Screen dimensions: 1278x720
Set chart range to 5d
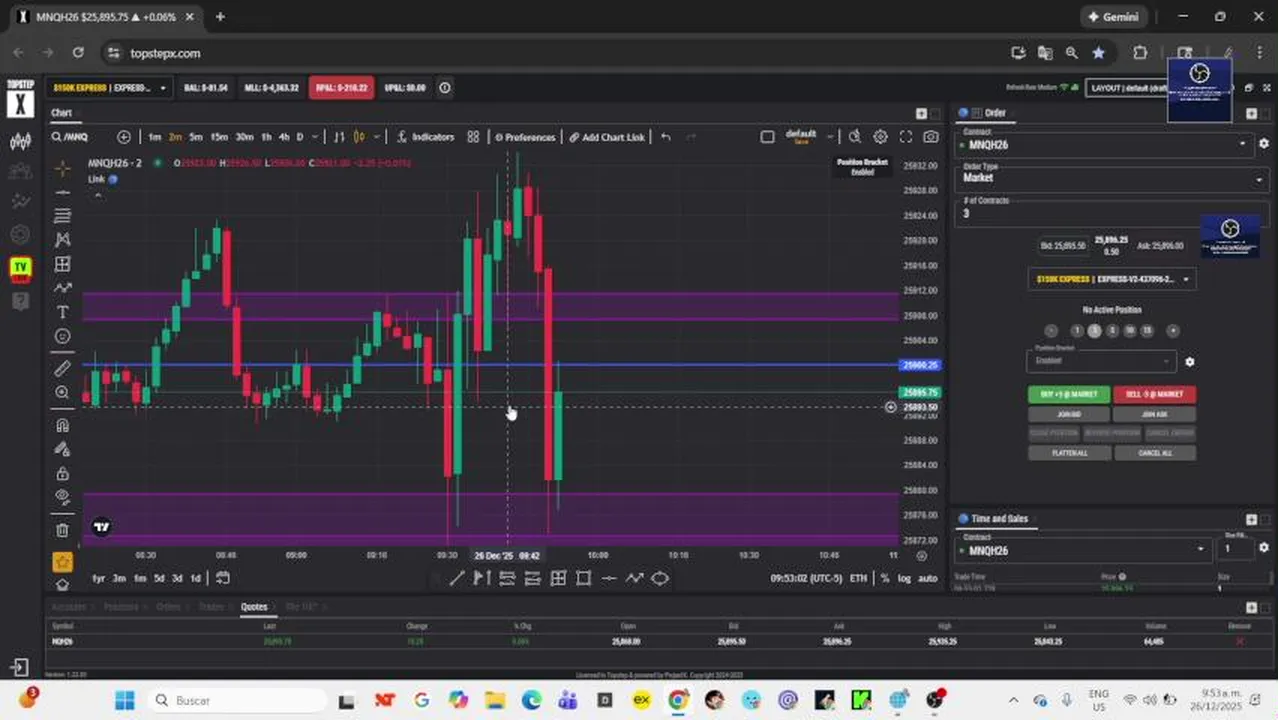[159, 578]
